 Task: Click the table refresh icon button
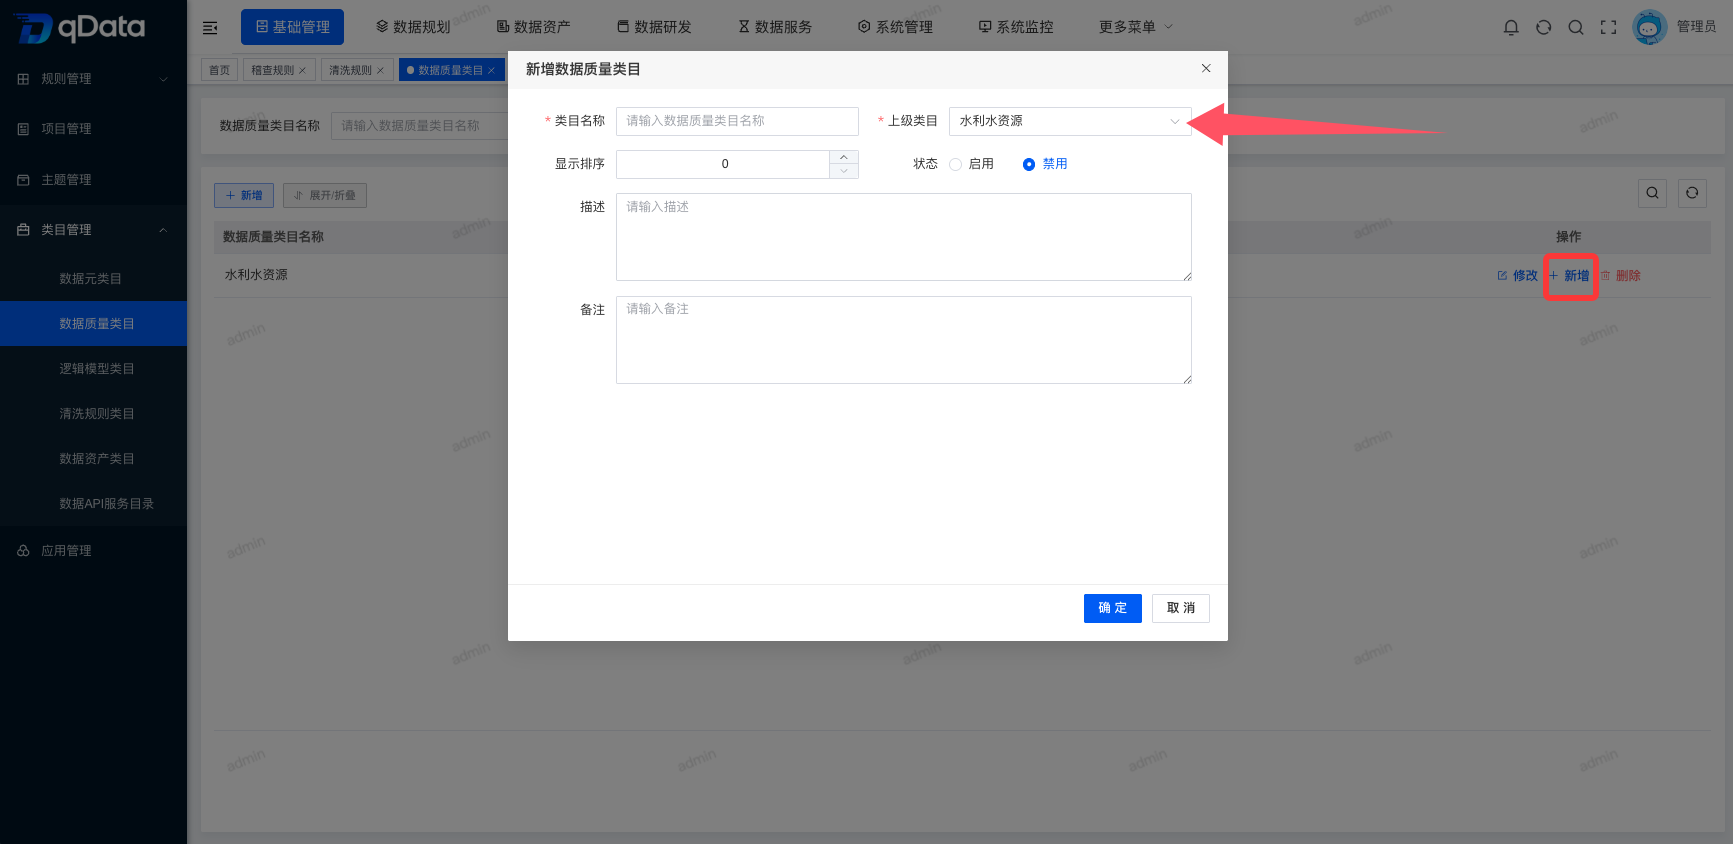(x=1692, y=193)
